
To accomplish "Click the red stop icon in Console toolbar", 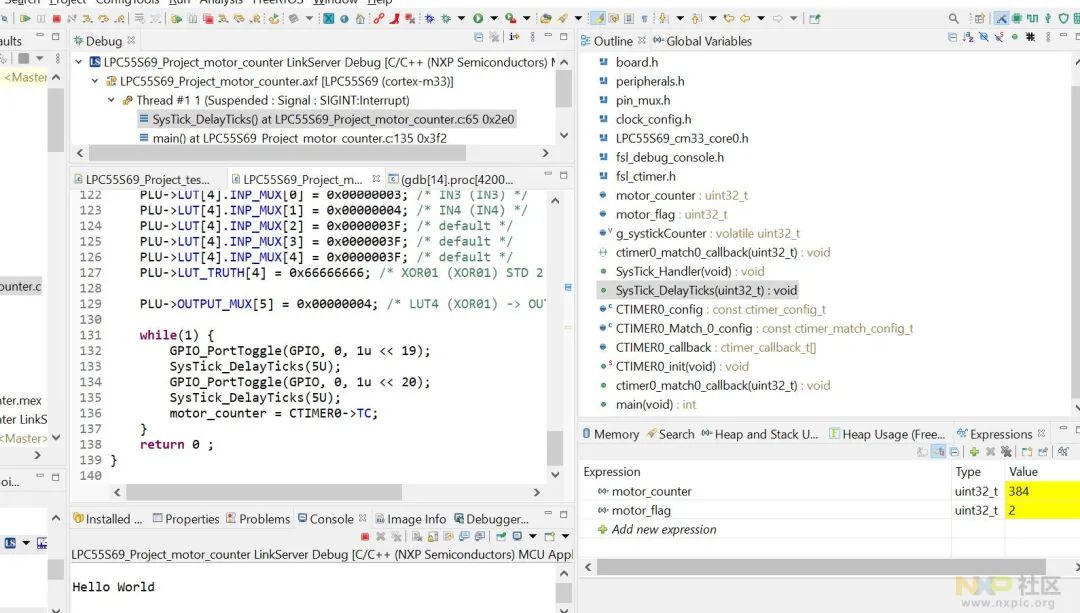I will click(366, 537).
